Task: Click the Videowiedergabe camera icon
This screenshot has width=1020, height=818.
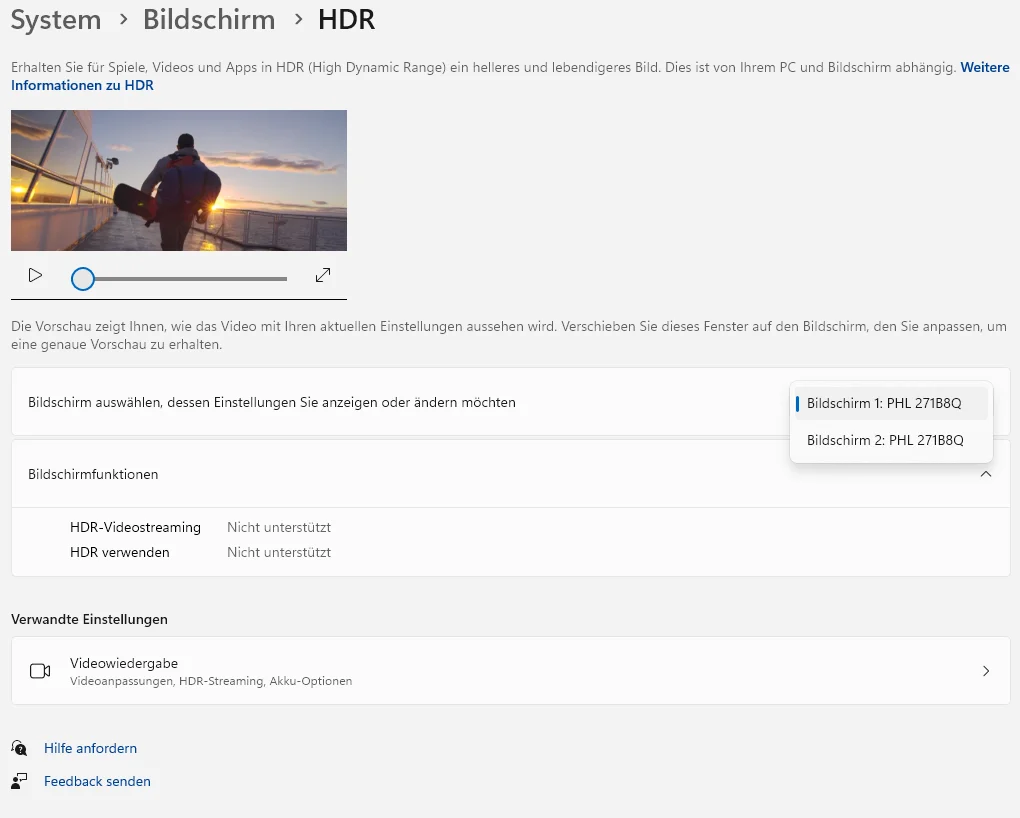Action: (x=40, y=671)
